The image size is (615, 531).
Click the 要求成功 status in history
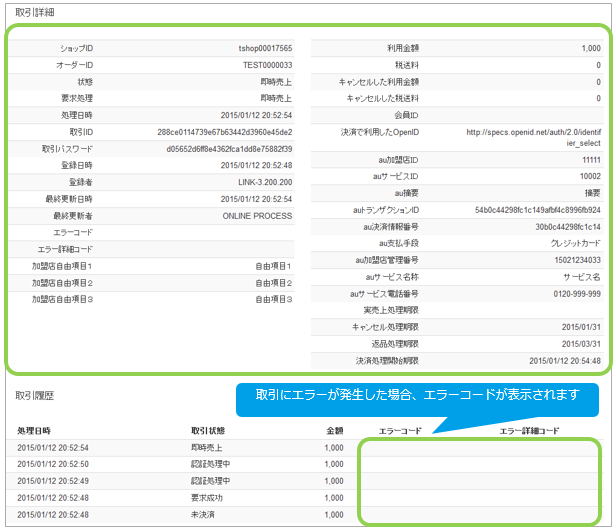pos(207,498)
